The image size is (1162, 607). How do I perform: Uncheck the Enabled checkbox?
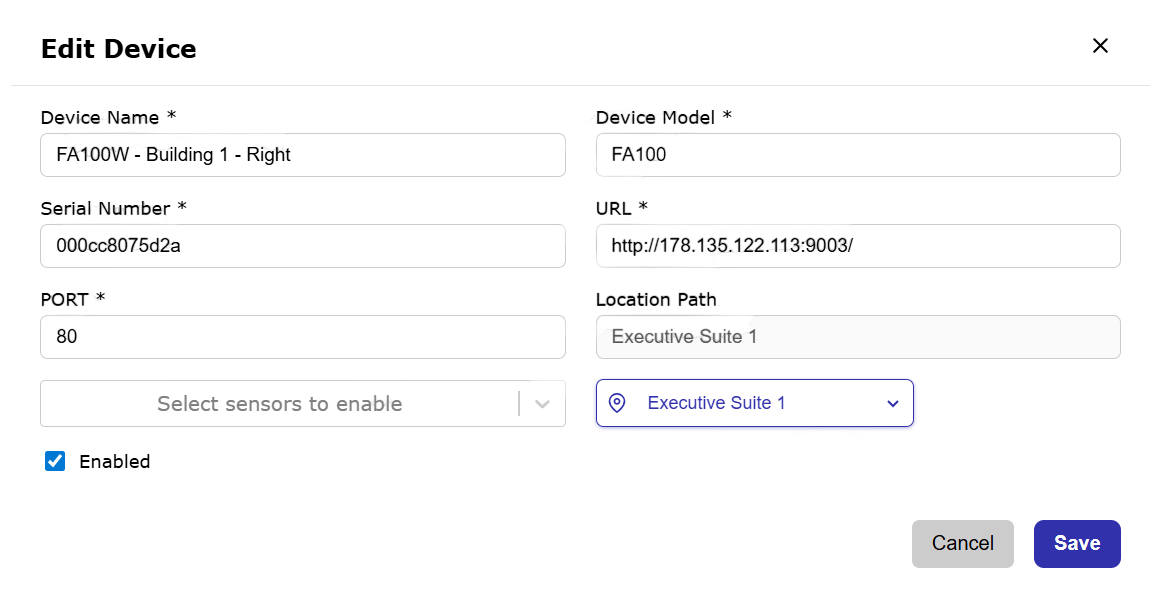[55, 461]
